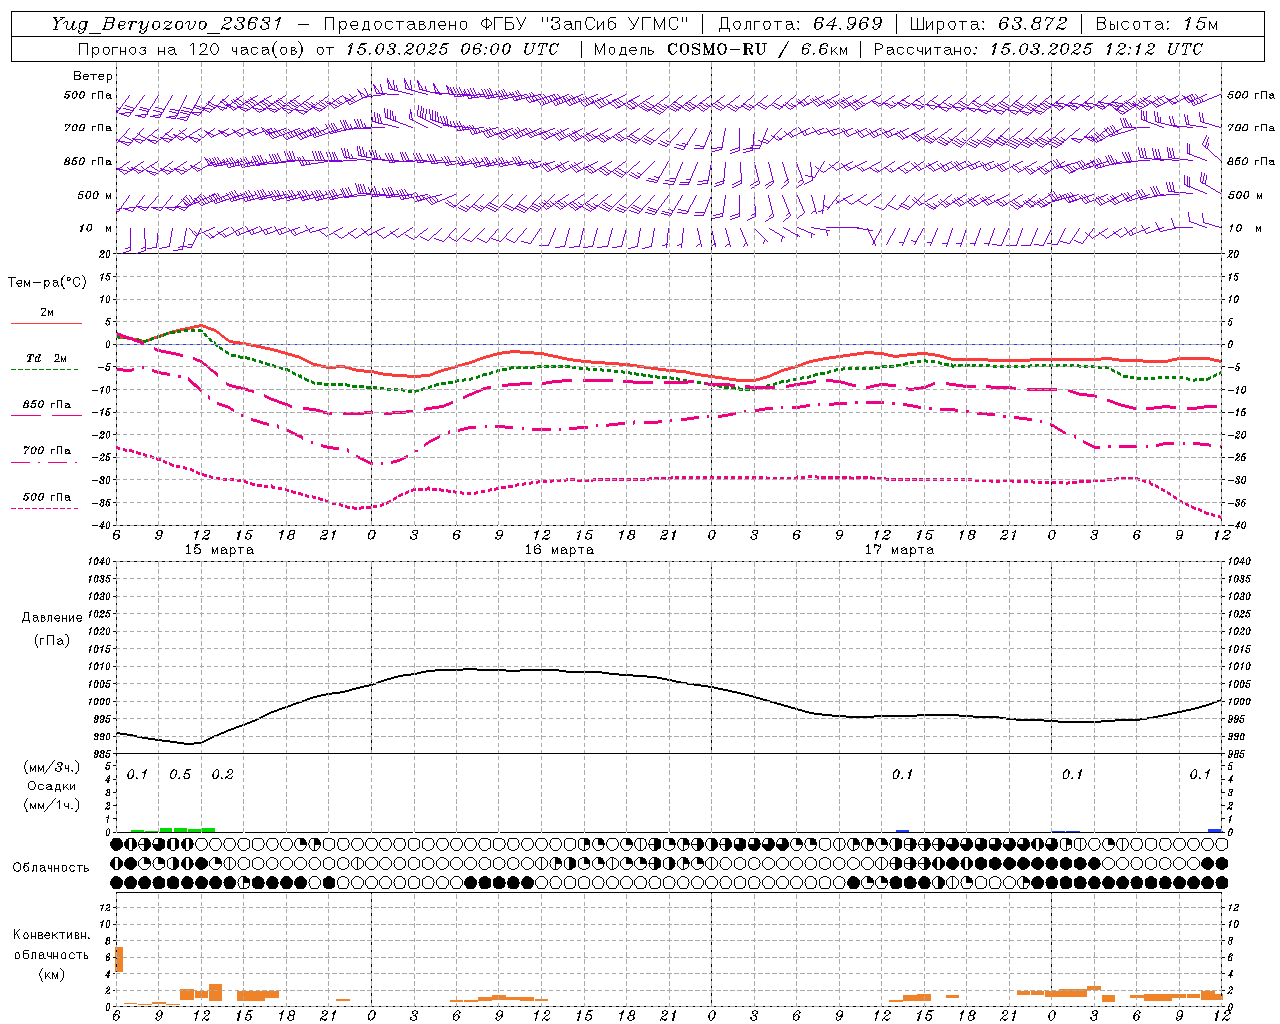Click the tall orange convective bar at hour 6
Viewport: 1280px width, 1024px height.
click(x=119, y=959)
